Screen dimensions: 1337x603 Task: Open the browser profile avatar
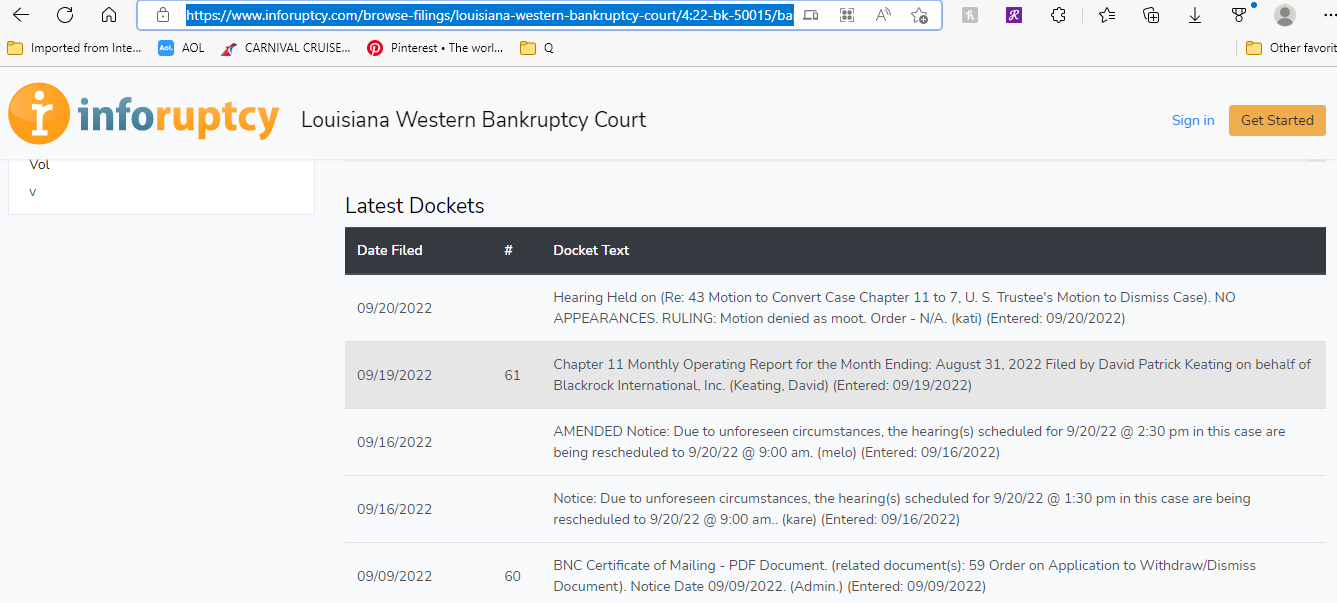pos(1285,15)
